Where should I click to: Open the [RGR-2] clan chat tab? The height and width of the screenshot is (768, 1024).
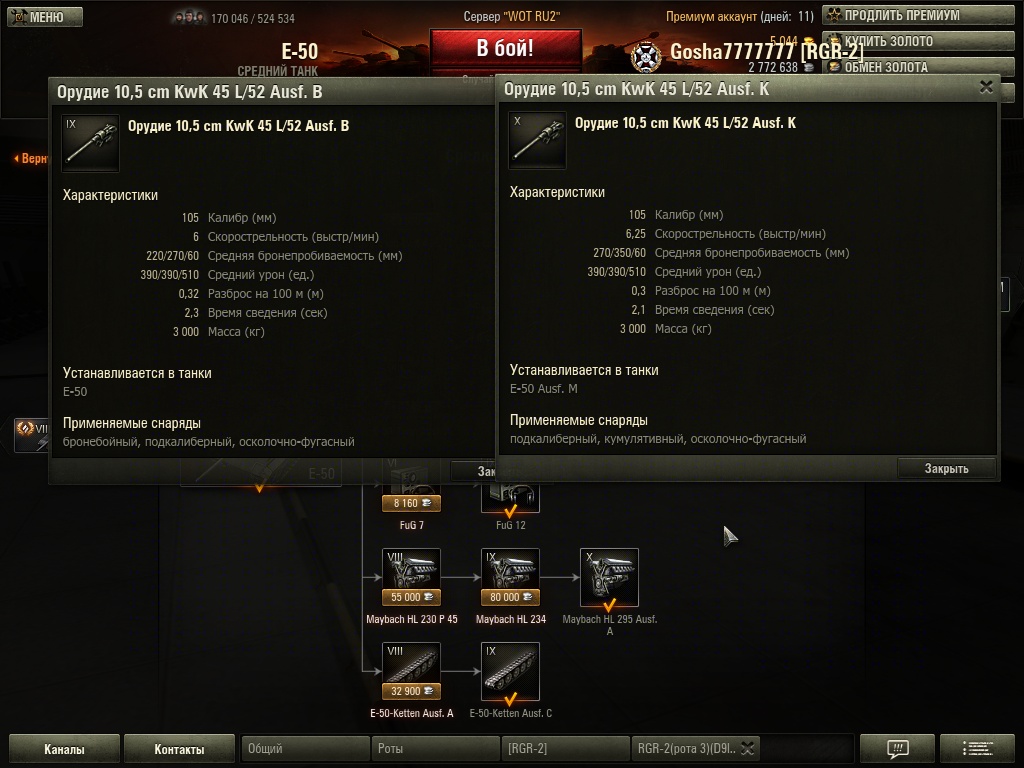click(x=566, y=748)
